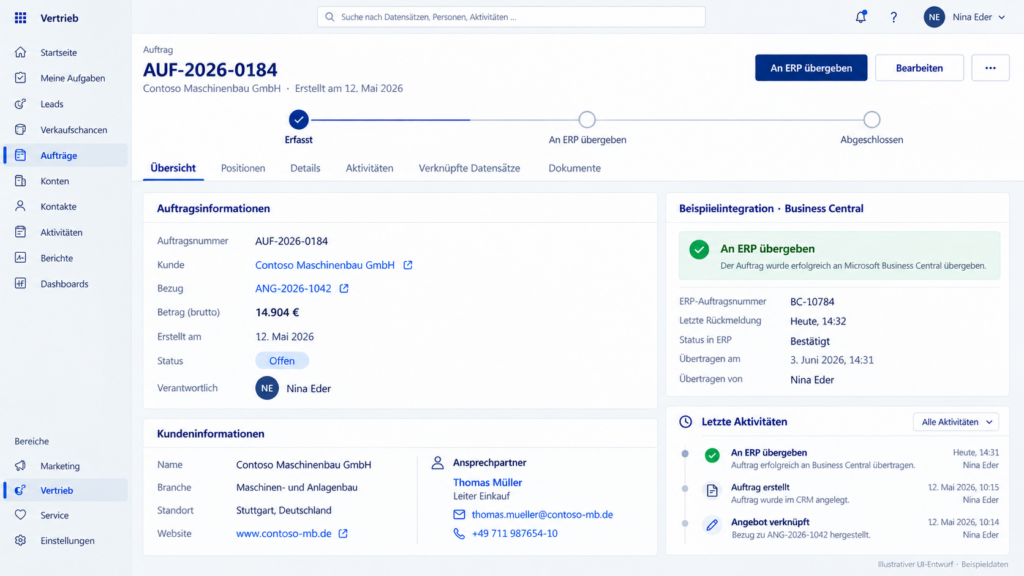Click the Abgeschlossen stage circle

[871, 120]
